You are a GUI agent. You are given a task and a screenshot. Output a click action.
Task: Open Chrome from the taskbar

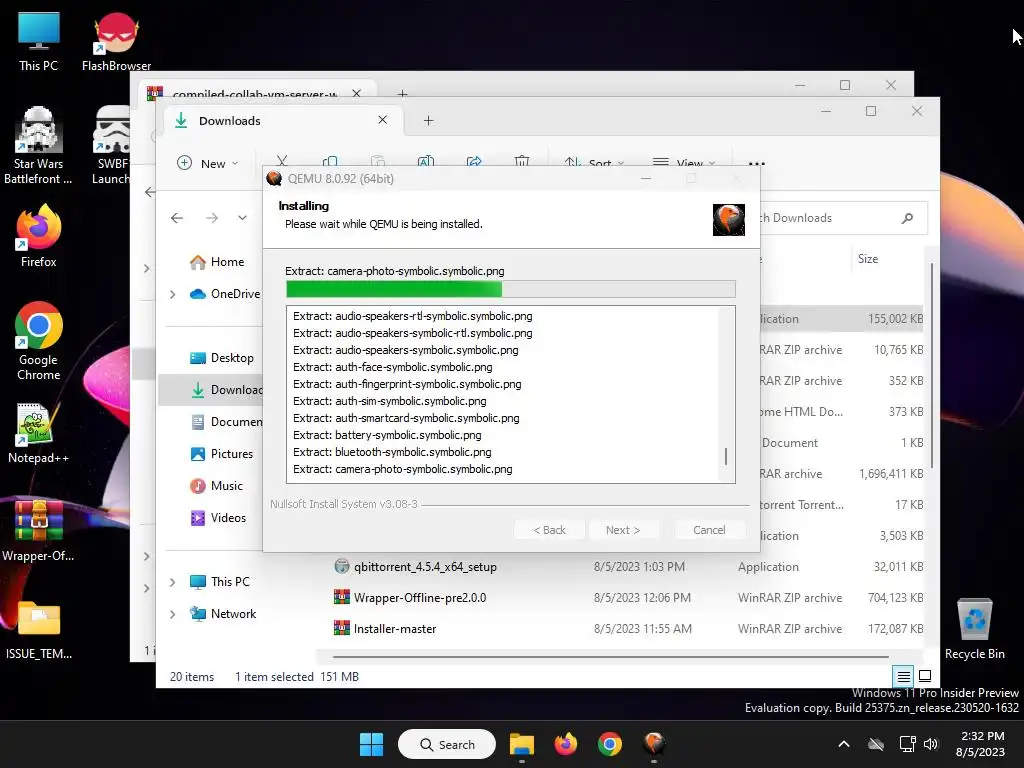click(609, 744)
